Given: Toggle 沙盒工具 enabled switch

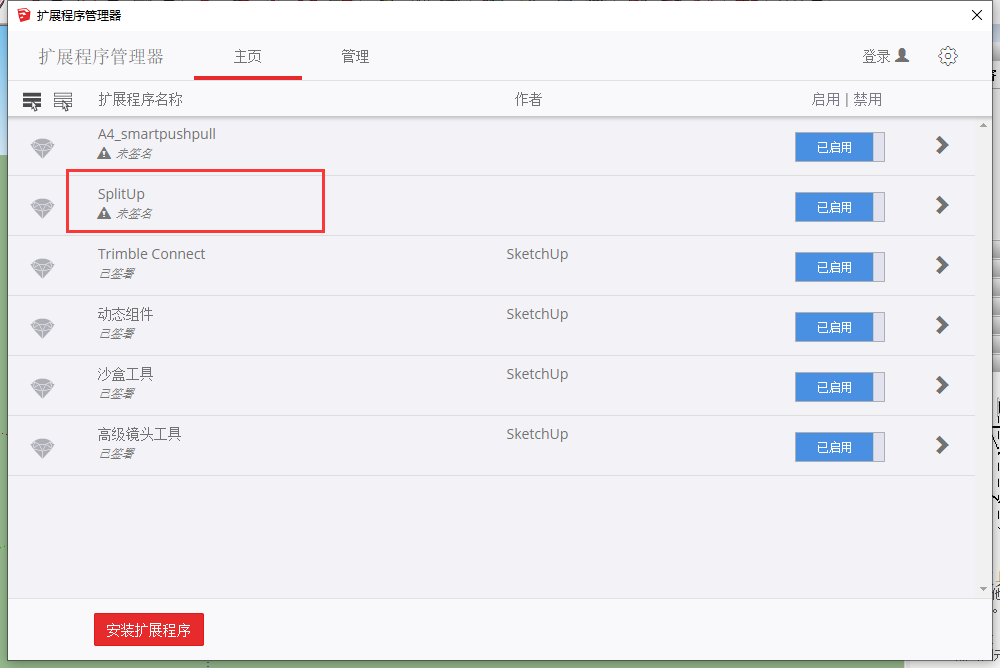Looking at the screenshot, I should pyautogui.click(x=839, y=387).
